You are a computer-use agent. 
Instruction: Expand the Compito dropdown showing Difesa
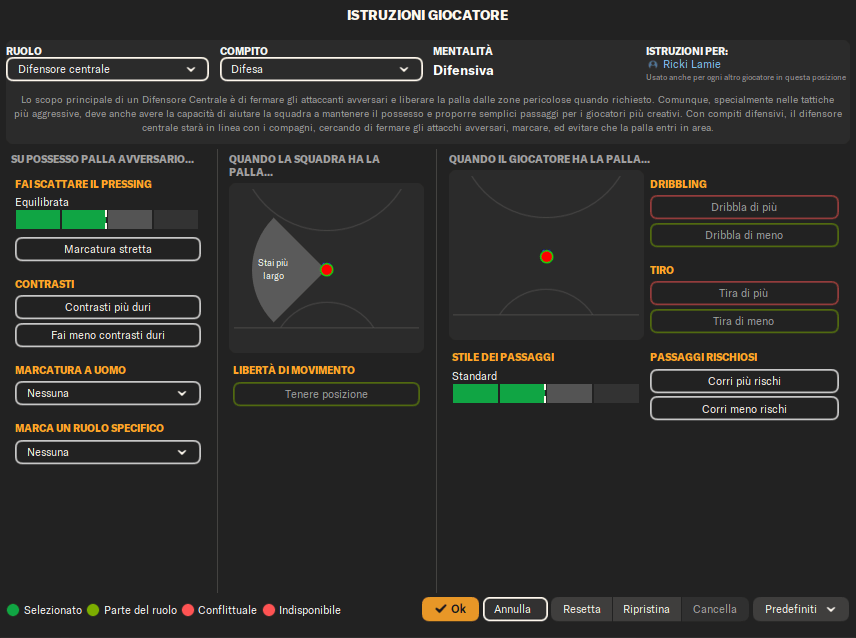320,69
